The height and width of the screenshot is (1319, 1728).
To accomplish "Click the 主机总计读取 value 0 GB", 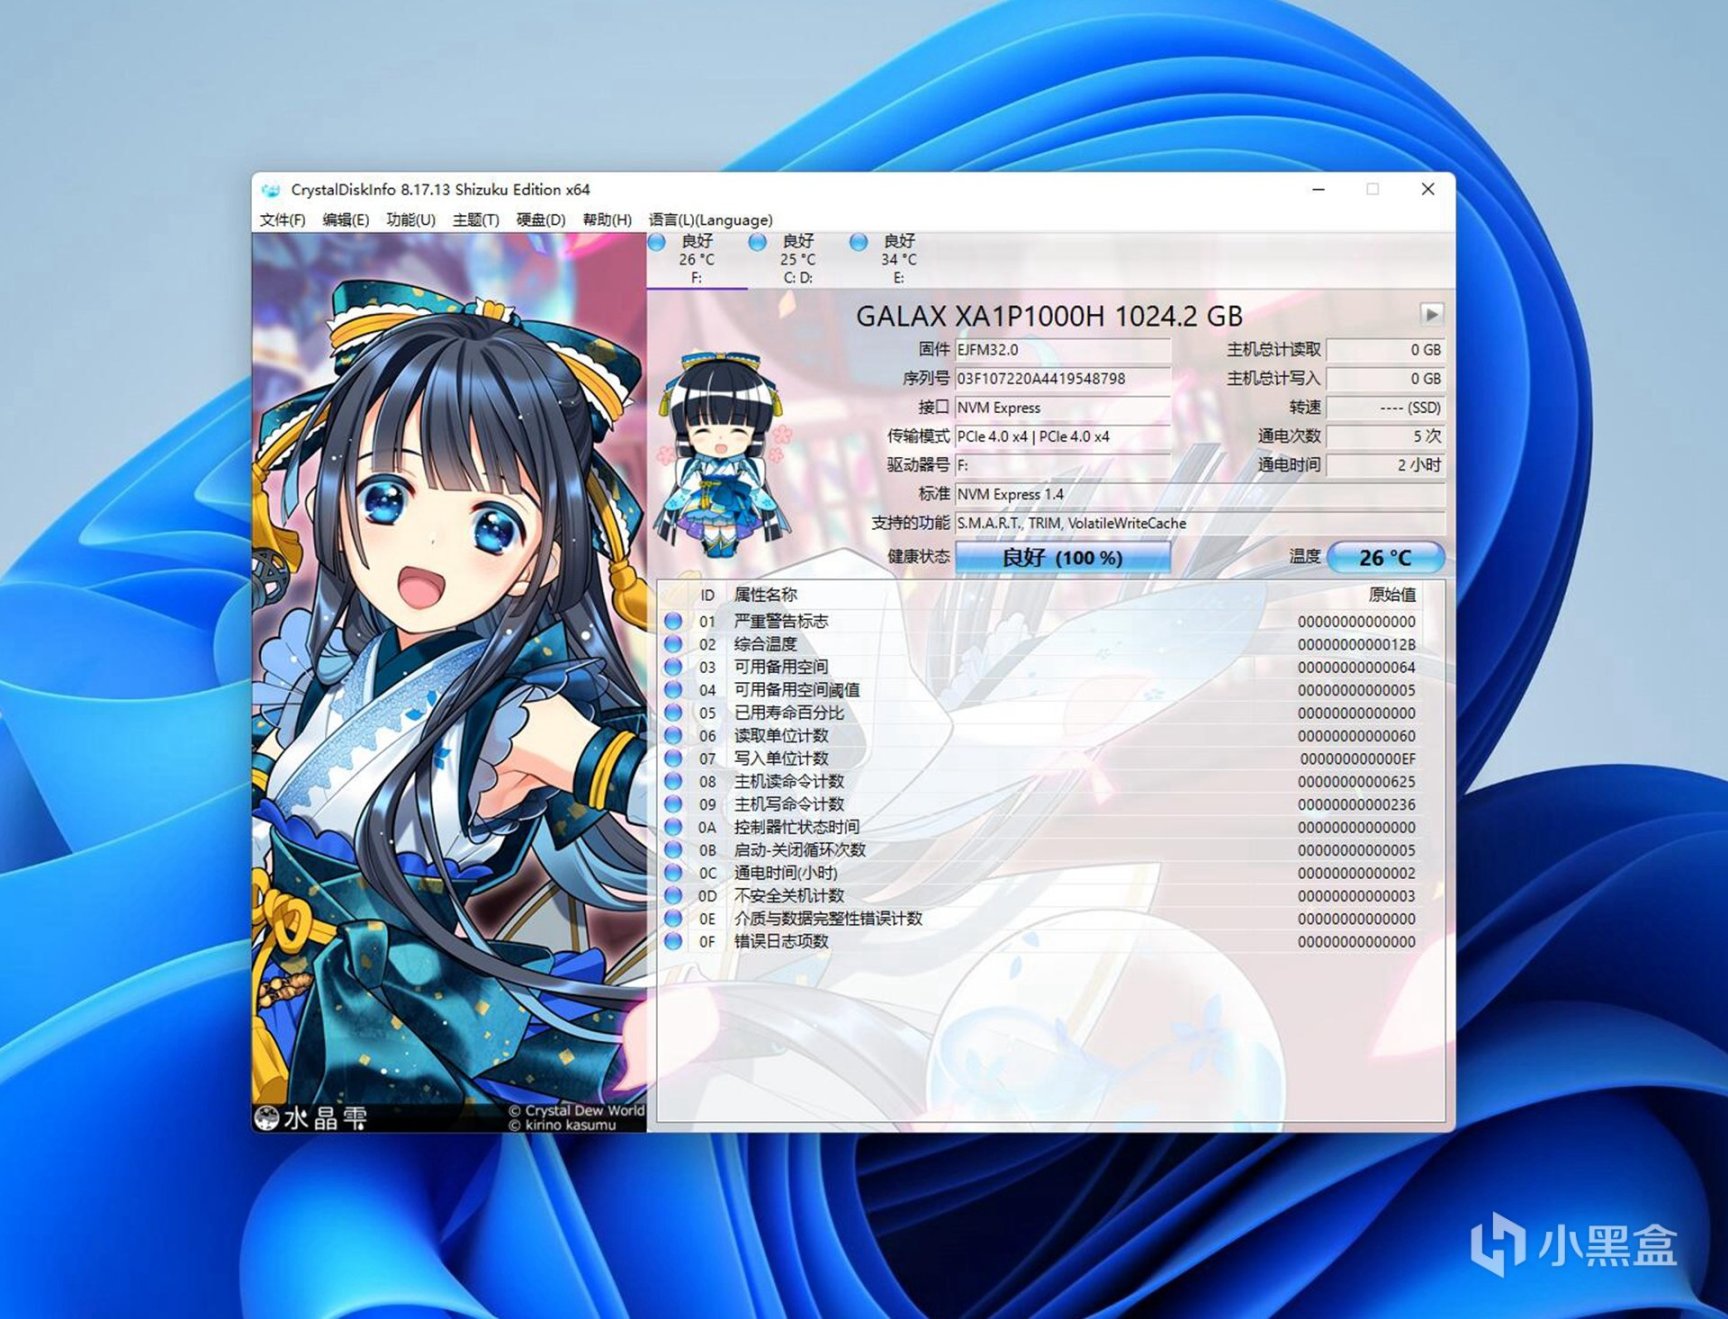I will (x=1385, y=350).
